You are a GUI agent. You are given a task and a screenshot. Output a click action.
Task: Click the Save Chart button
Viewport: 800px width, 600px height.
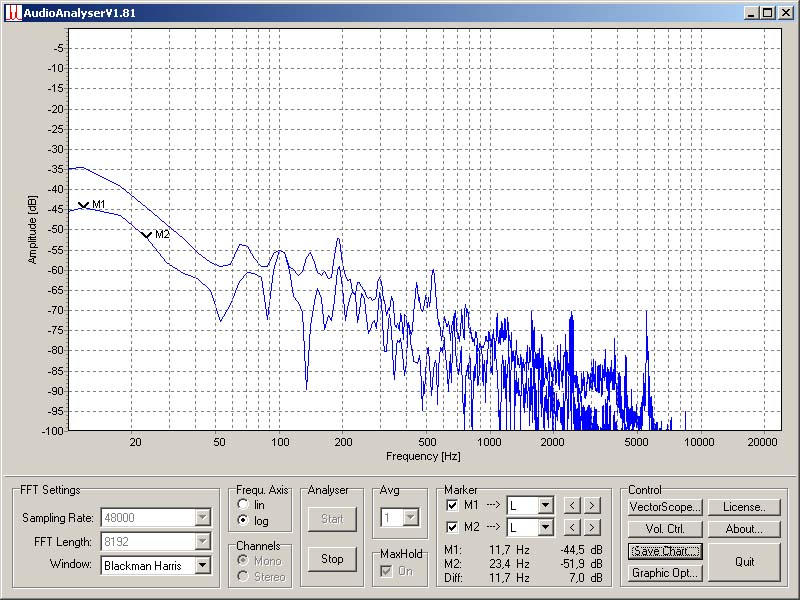coord(665,551)
